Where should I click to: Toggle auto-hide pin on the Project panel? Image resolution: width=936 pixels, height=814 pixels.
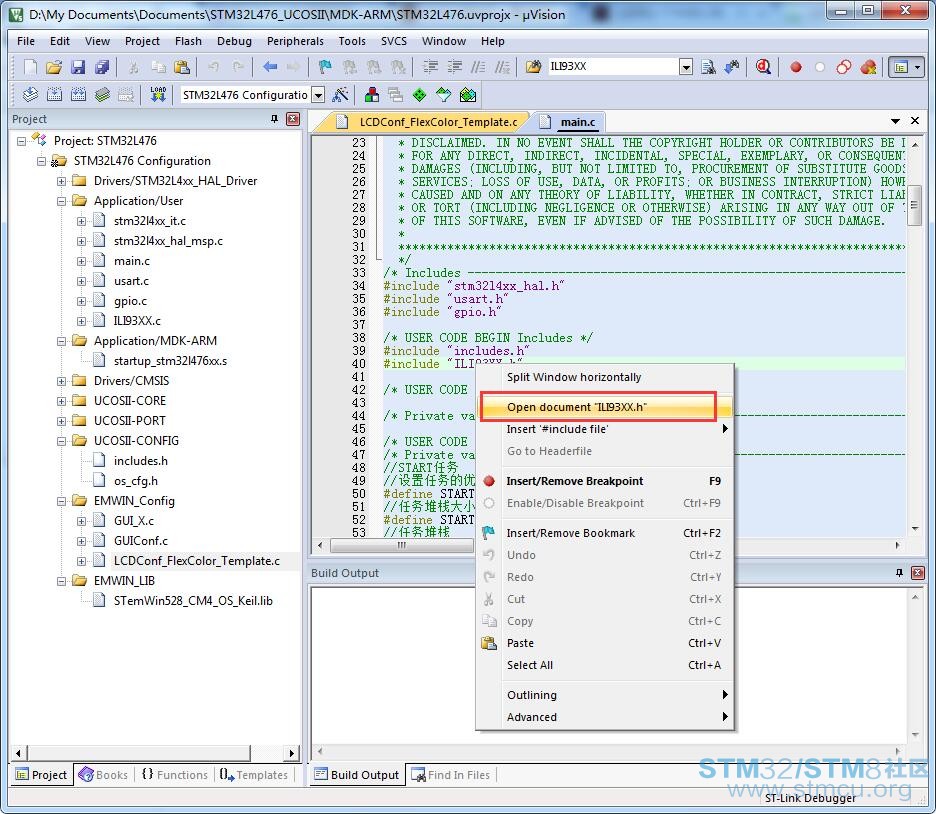[x=275, y=119]
